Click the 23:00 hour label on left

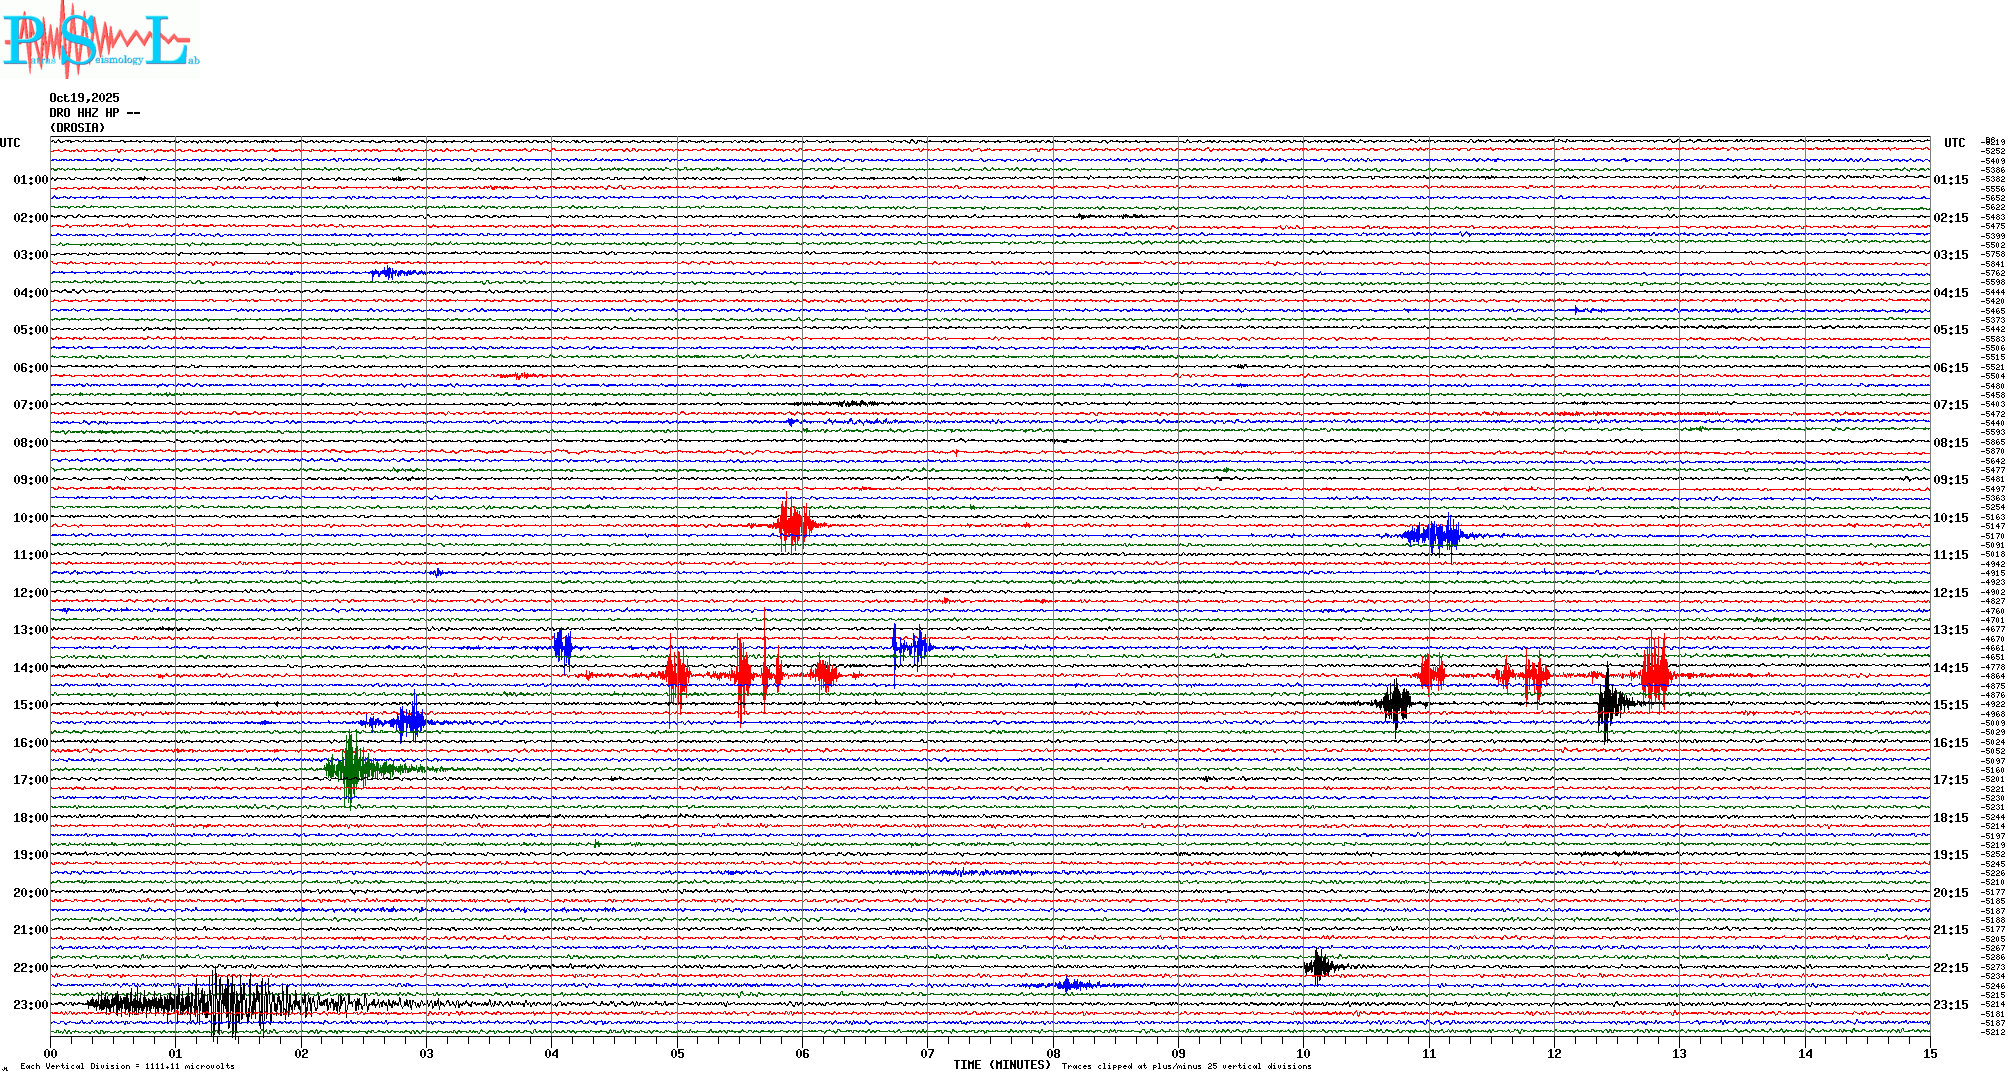pyautogui.click(x=30, y=1005)
